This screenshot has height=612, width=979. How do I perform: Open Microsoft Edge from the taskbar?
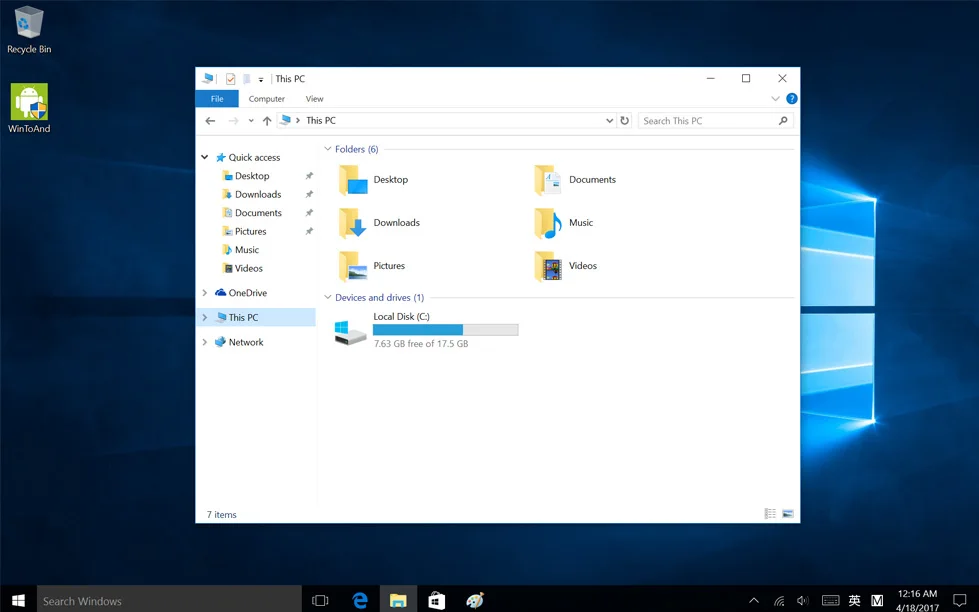click(360, 600)
